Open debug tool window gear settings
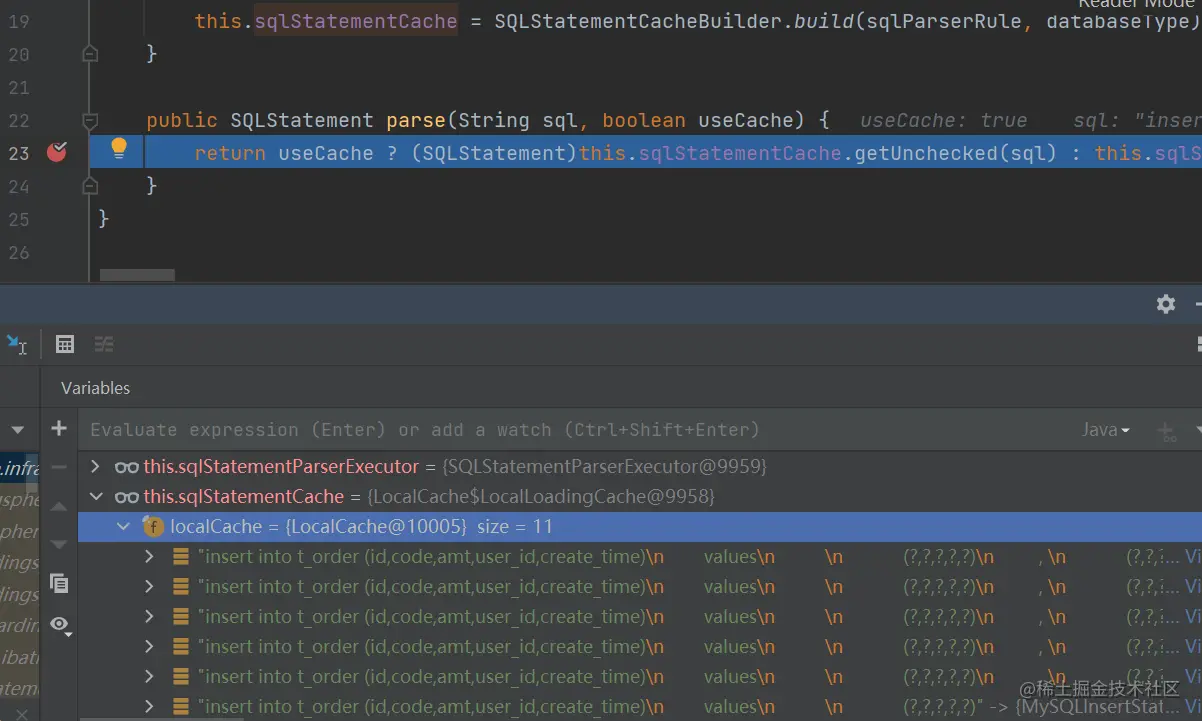This screenshot has width=1202, height=721. tap(1166, 304)
